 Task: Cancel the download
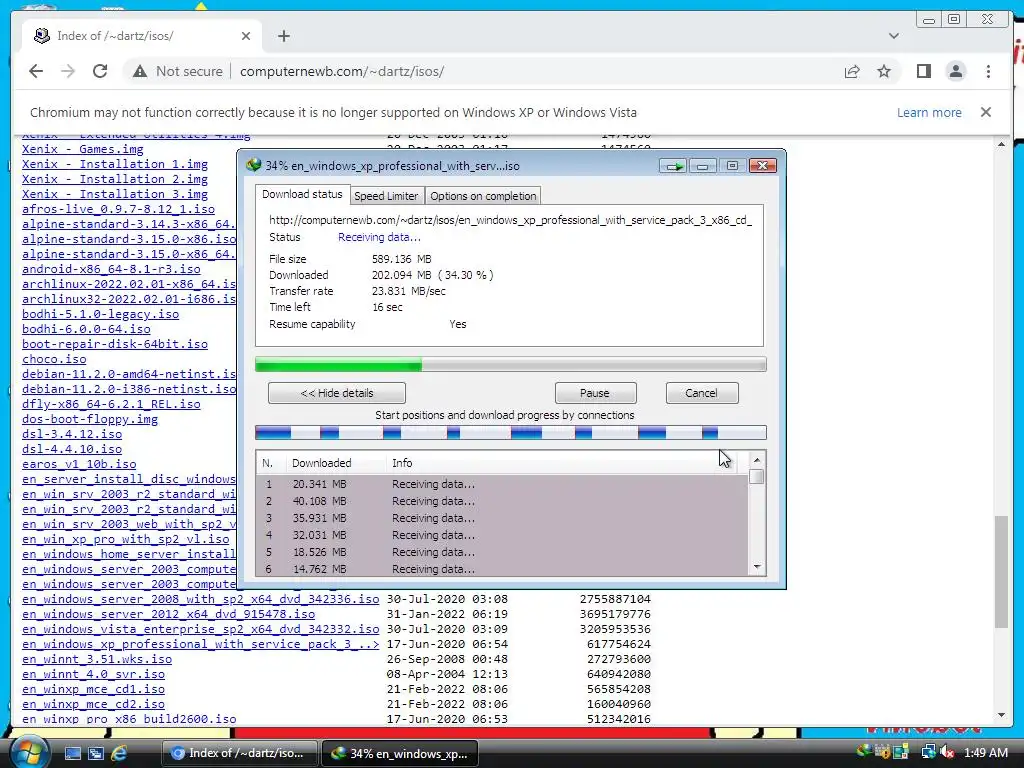pos(701,393)
